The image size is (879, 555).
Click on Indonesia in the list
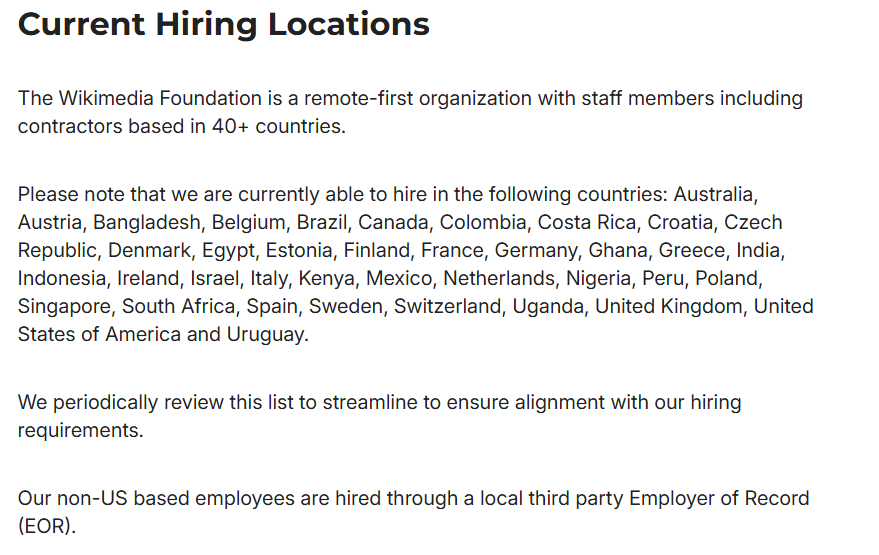pos(62,278)
